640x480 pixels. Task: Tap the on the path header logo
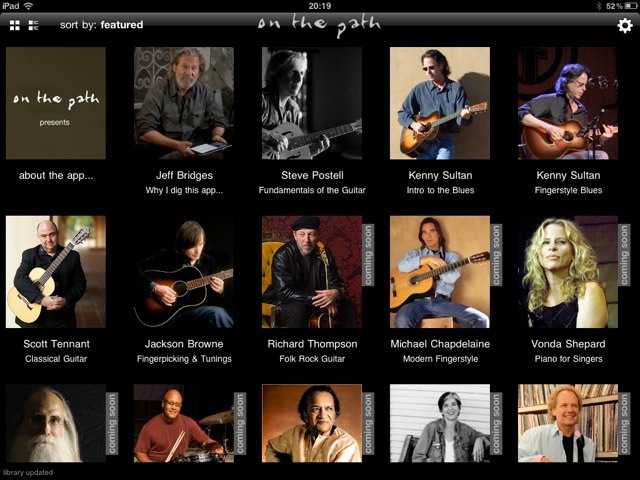click(x=319, y=25)
